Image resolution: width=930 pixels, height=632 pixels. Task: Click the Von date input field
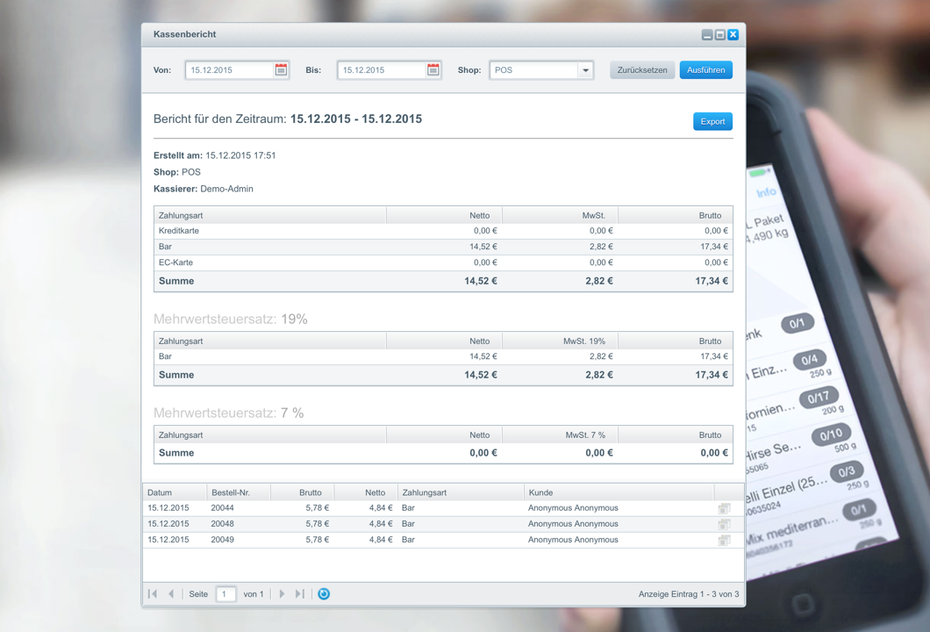(x=230, y=70)
